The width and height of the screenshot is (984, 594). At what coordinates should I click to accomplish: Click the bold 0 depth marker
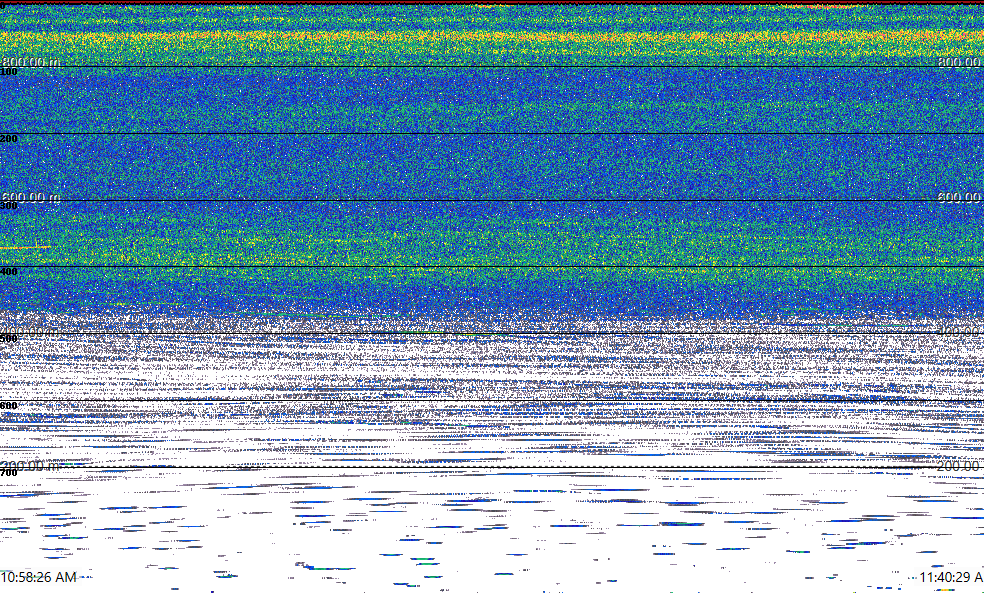click(x=4, y=5)
